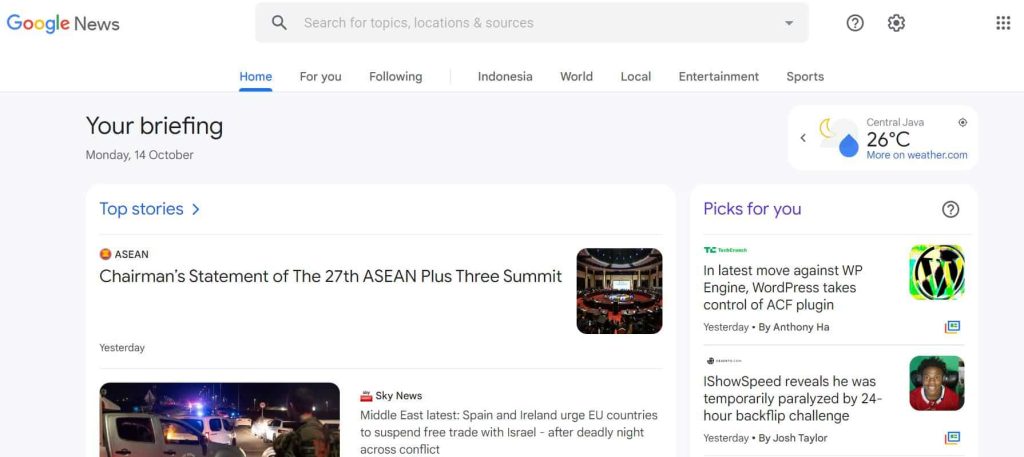
Task: Open full coverage icon for IShowSpeed story
Action: (952, 437)
